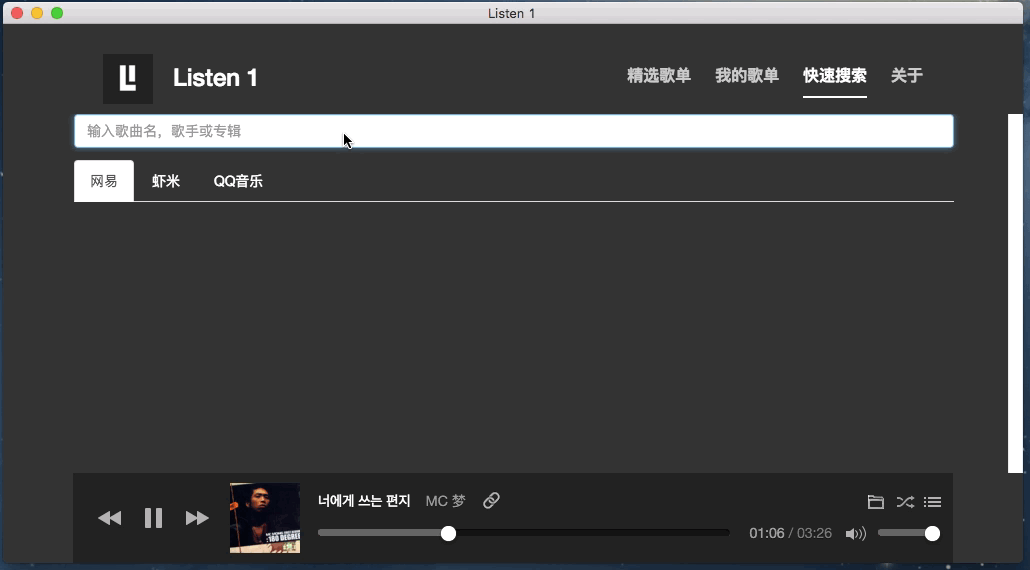Click the song progress slider handle
1030x570 pixels.
(448, 533)
